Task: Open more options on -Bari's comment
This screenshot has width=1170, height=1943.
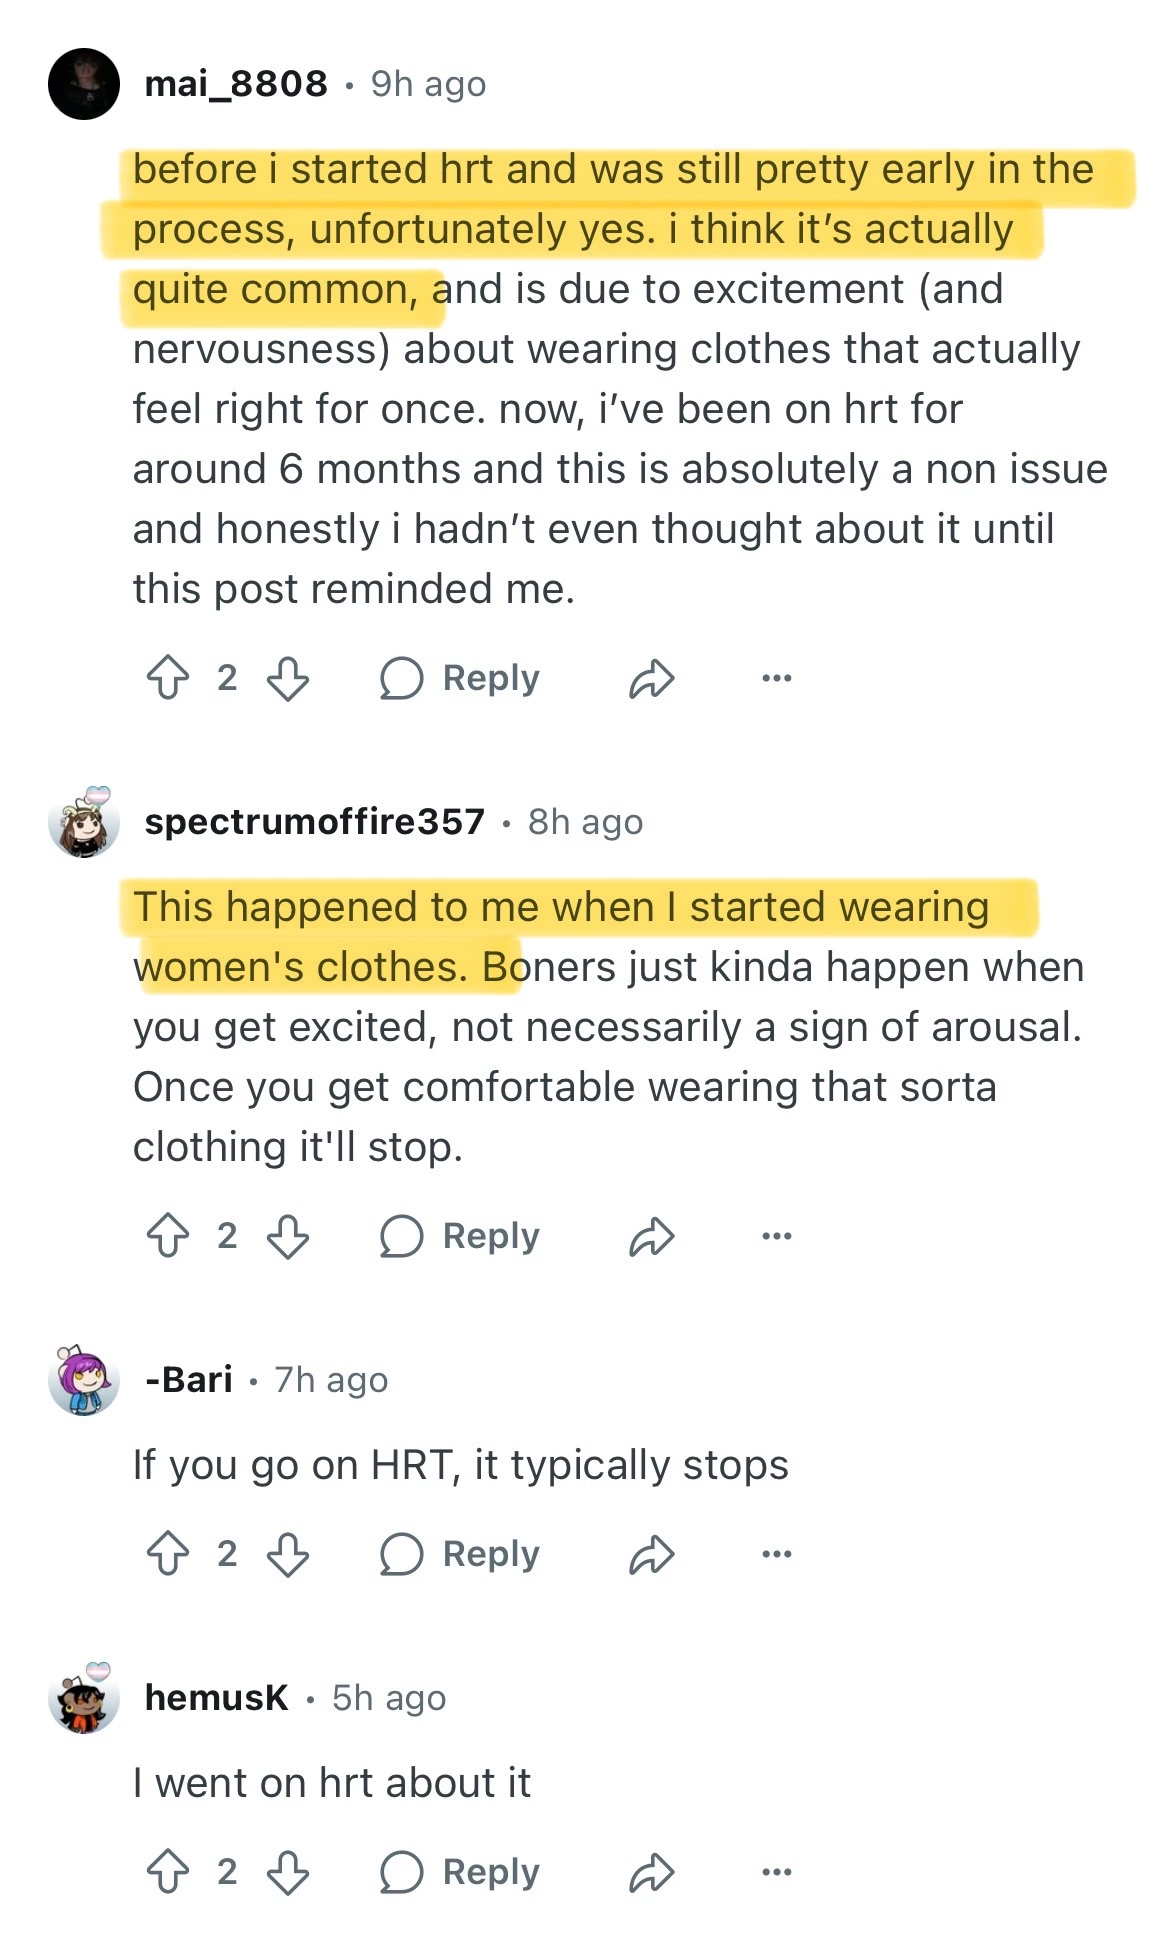Action: coord(776,1554)
